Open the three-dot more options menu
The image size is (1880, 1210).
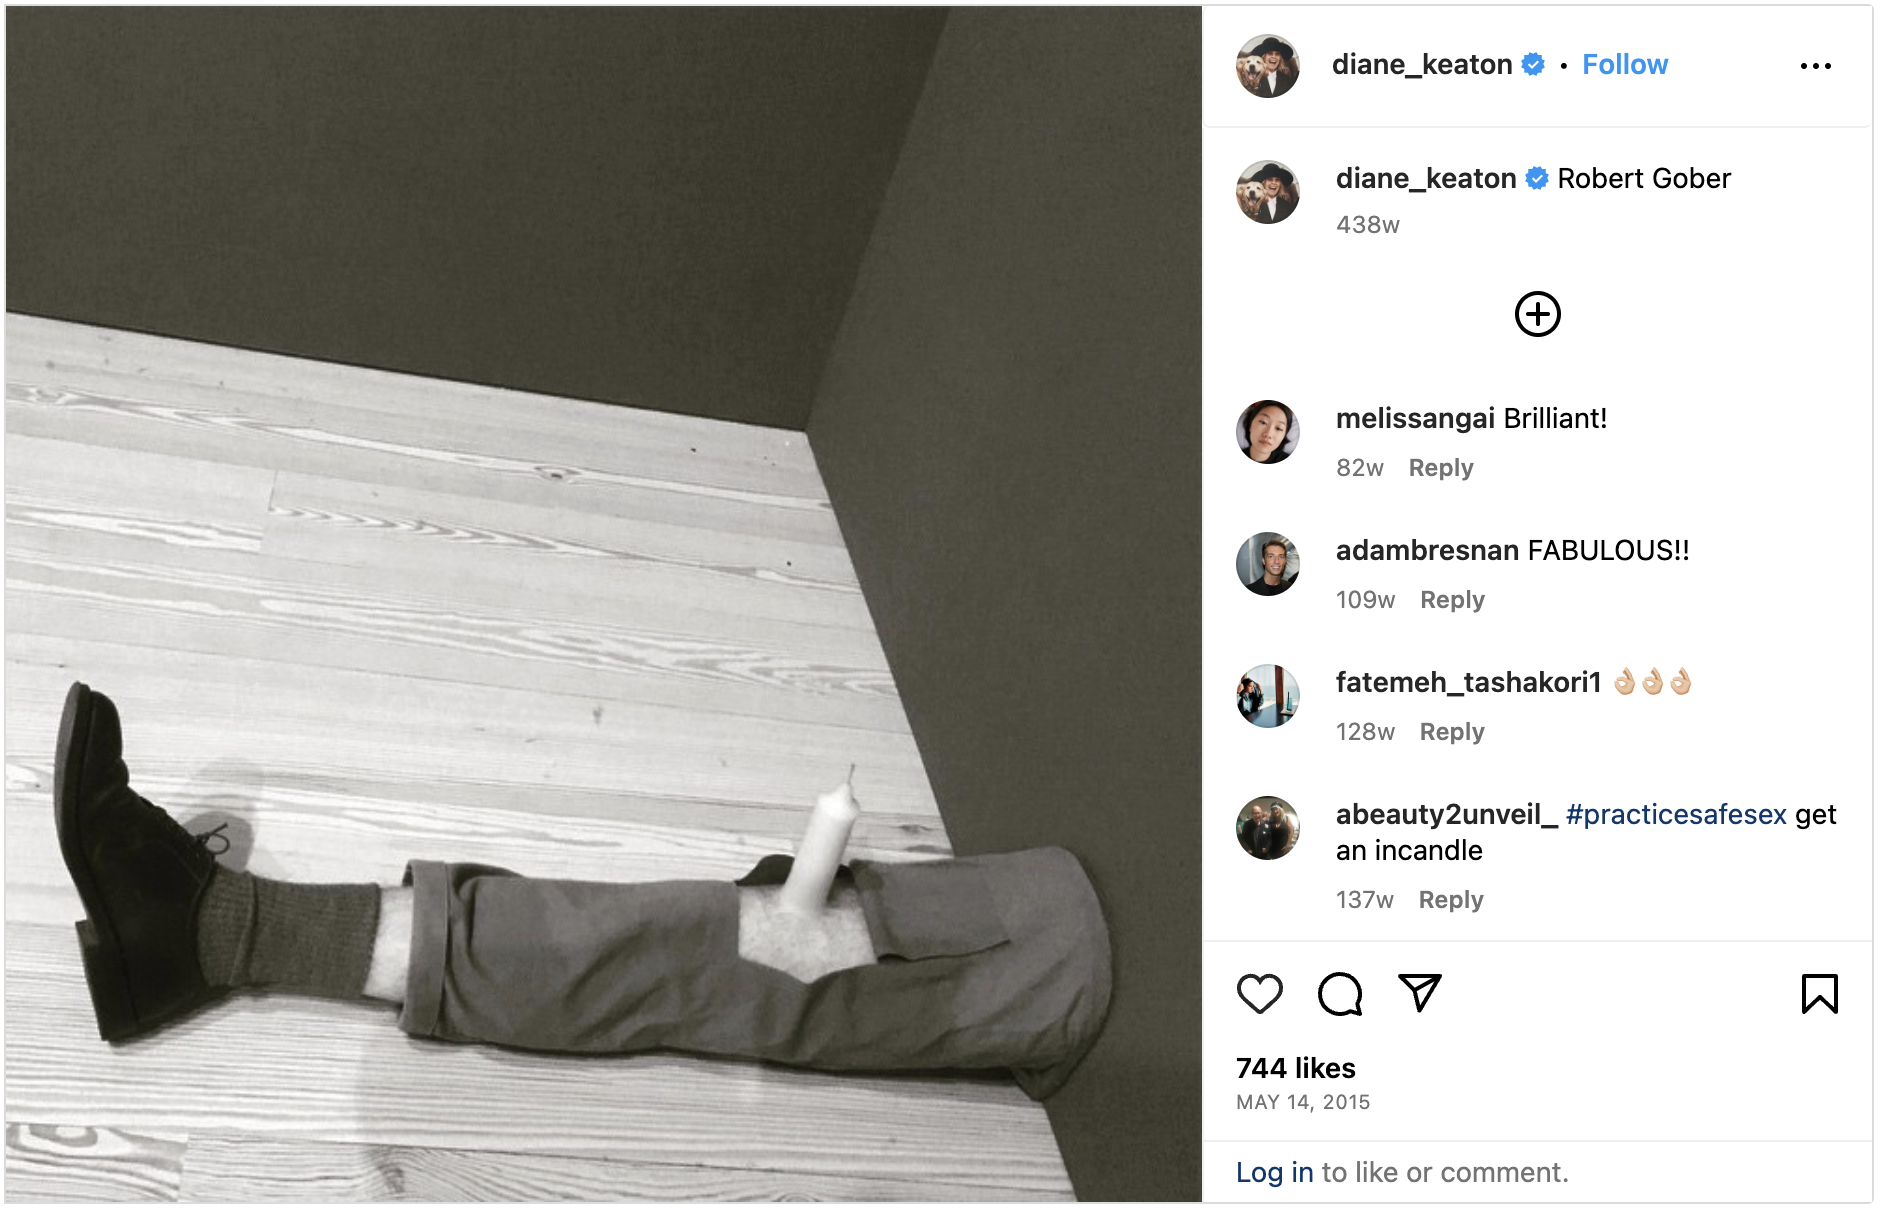click(x=1815, y=66)
